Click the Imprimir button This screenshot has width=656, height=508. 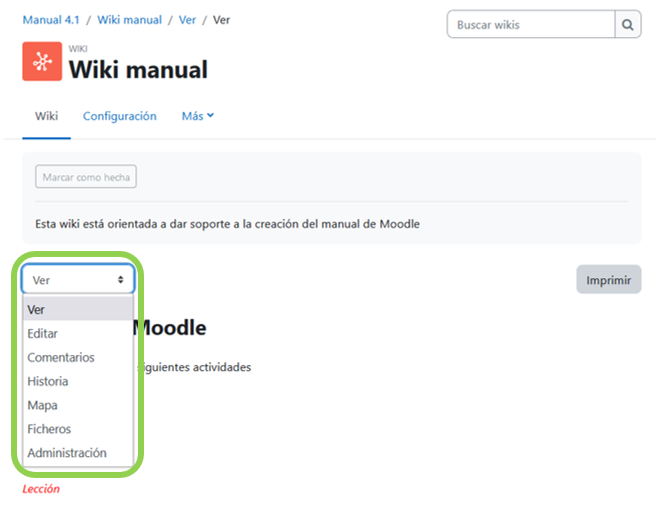coord(609,280)
